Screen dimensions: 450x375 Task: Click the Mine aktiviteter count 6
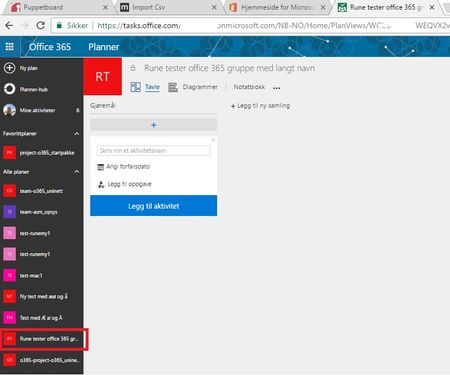point(78,110)
